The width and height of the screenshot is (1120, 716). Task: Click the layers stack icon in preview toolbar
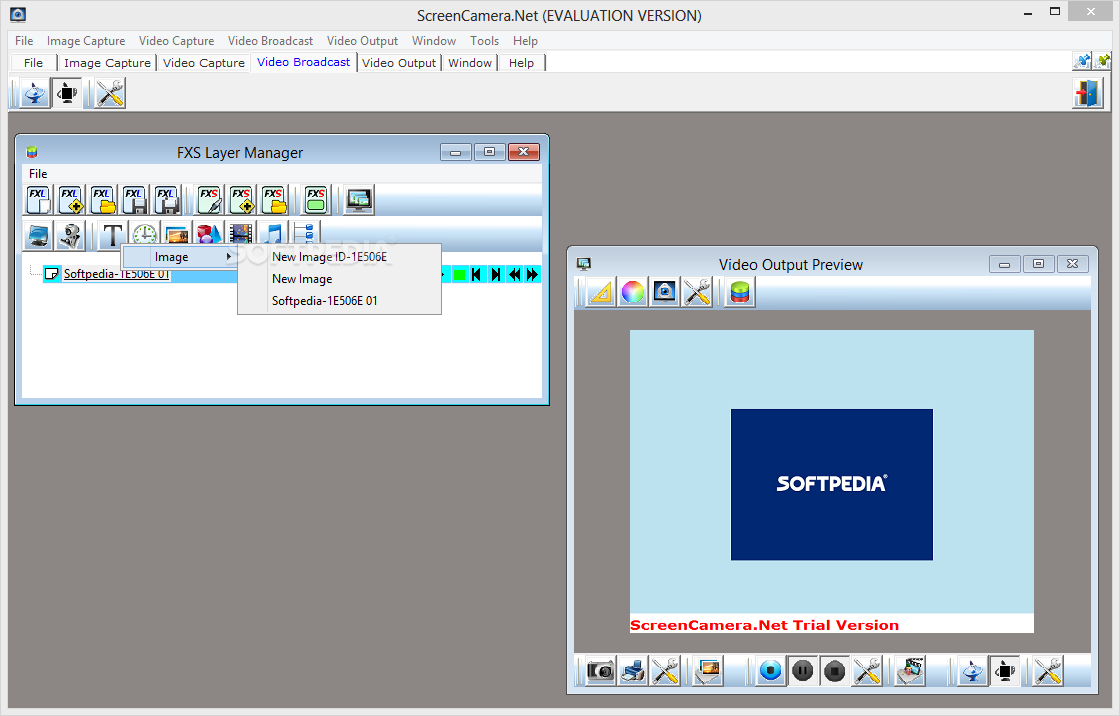740,292
